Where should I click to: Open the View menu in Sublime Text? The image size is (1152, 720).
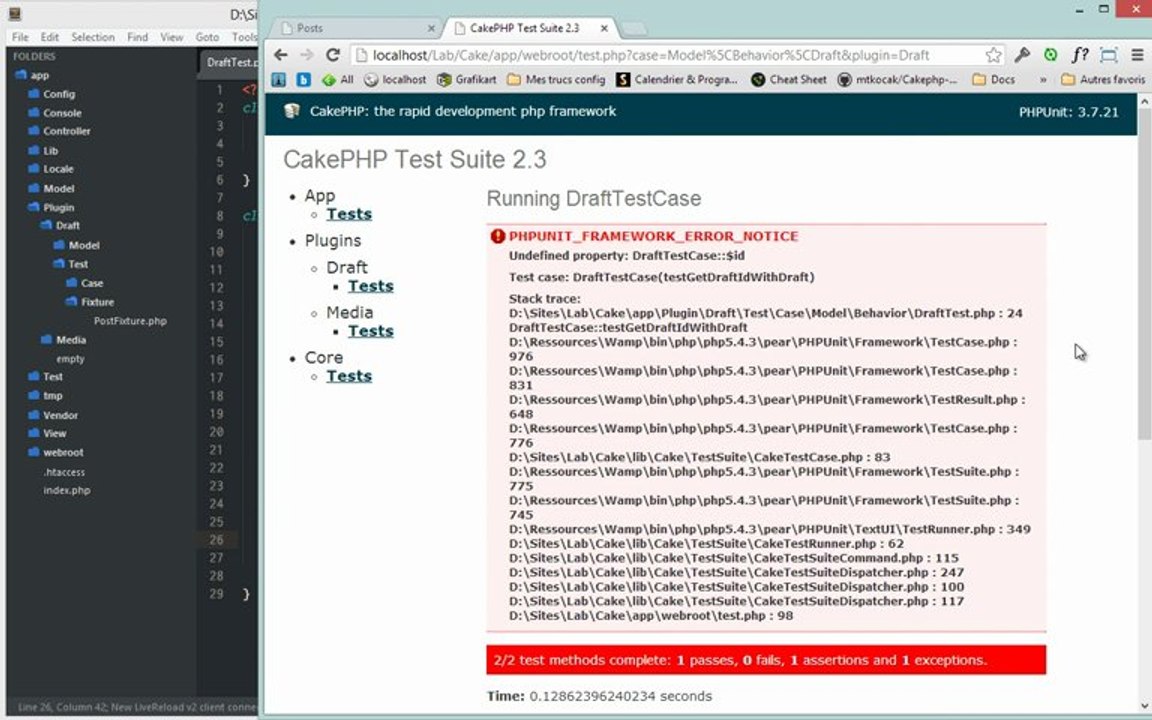click(172, 37)
